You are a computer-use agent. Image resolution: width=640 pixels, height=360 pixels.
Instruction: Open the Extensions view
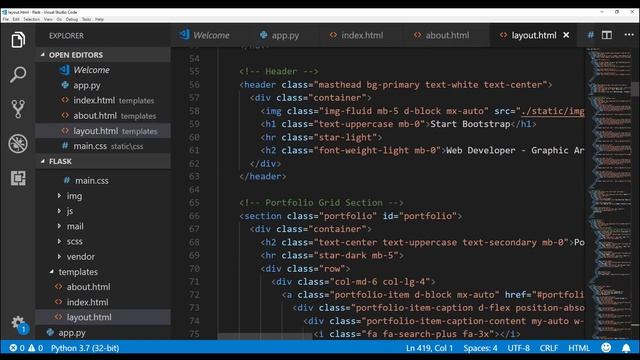18,178
